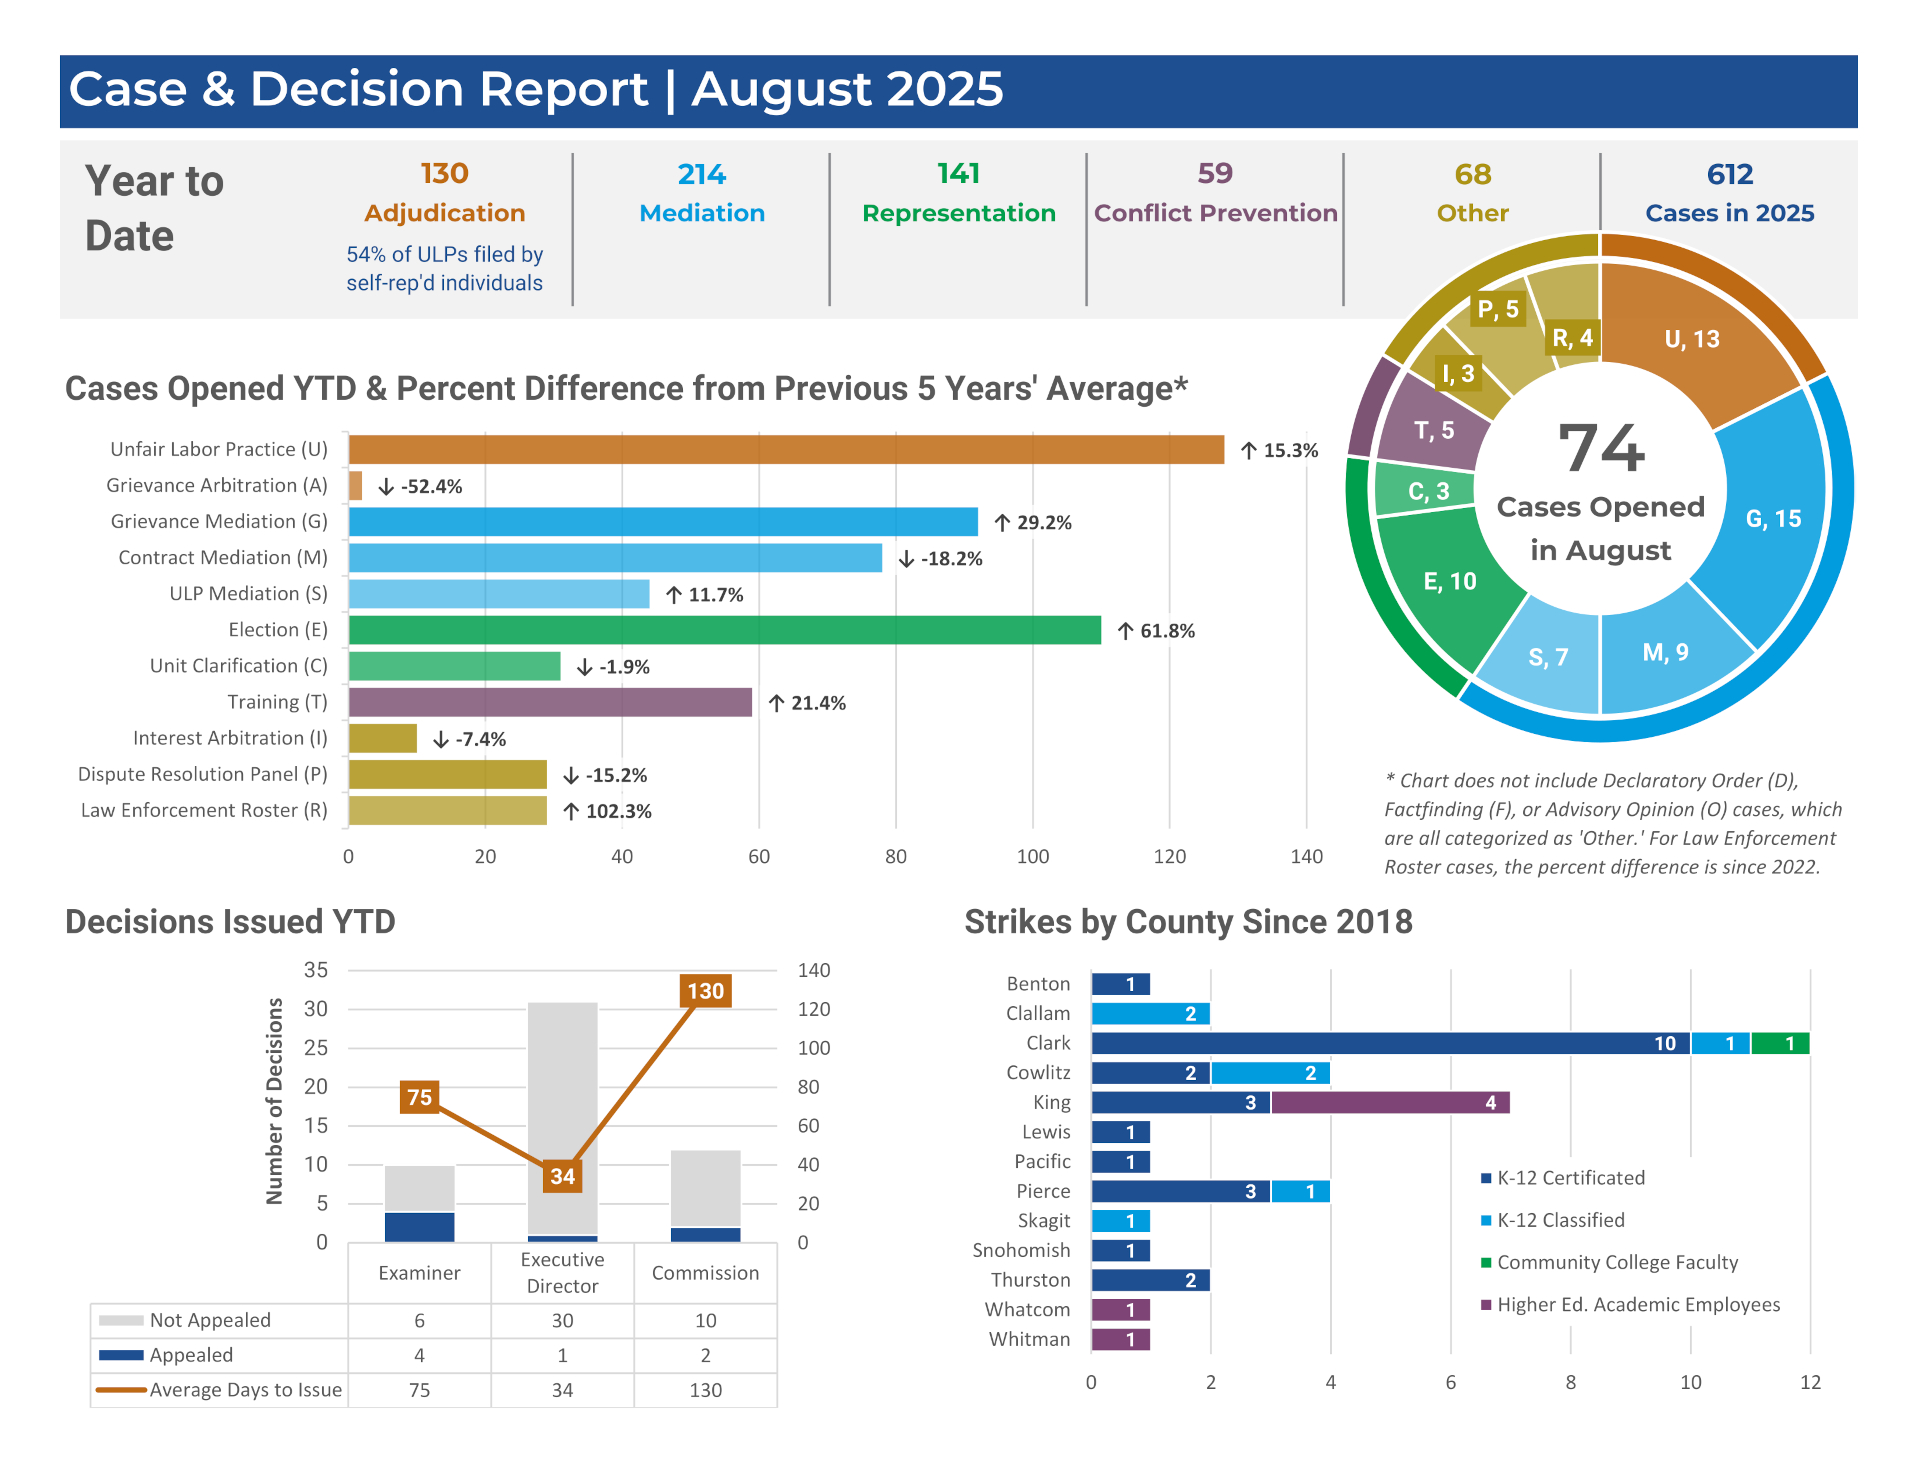
Task: Select the Appealed legend marker in table
Action: (x=121, y=1355)
